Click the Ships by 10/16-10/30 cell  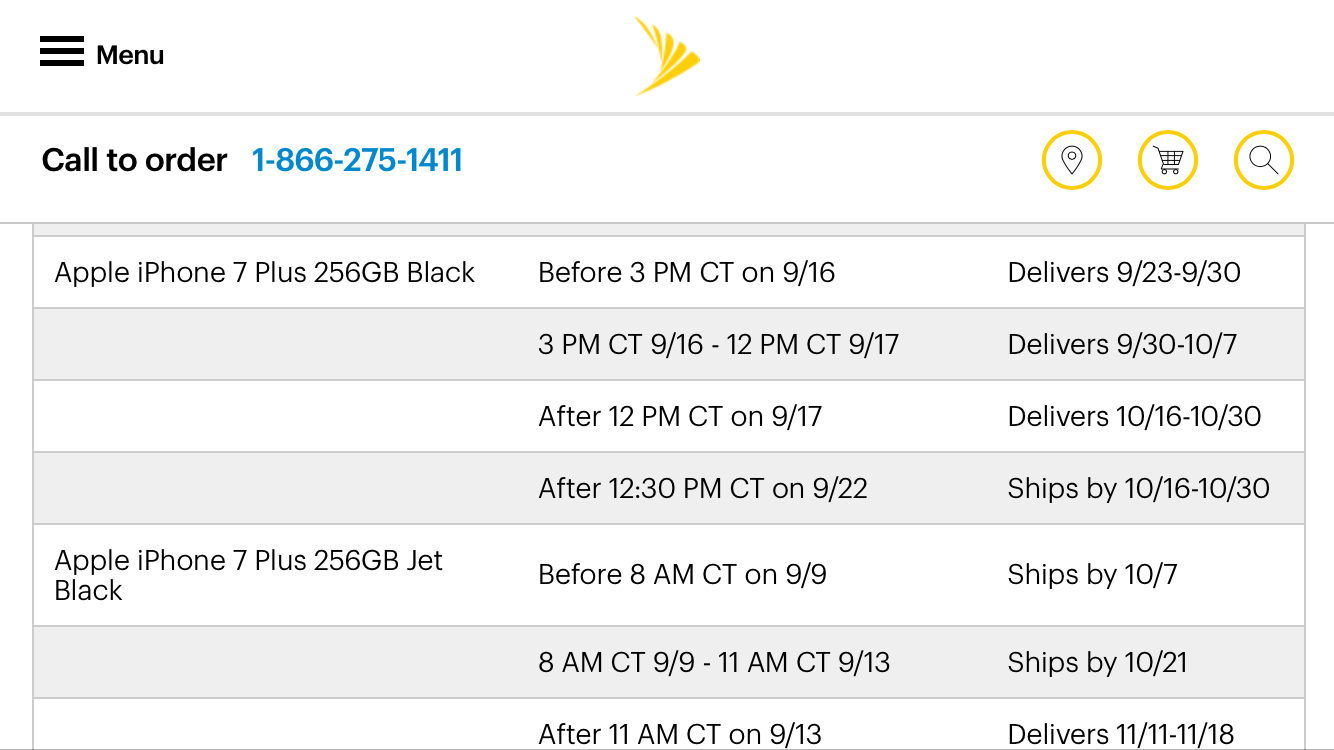point(1138,488)
